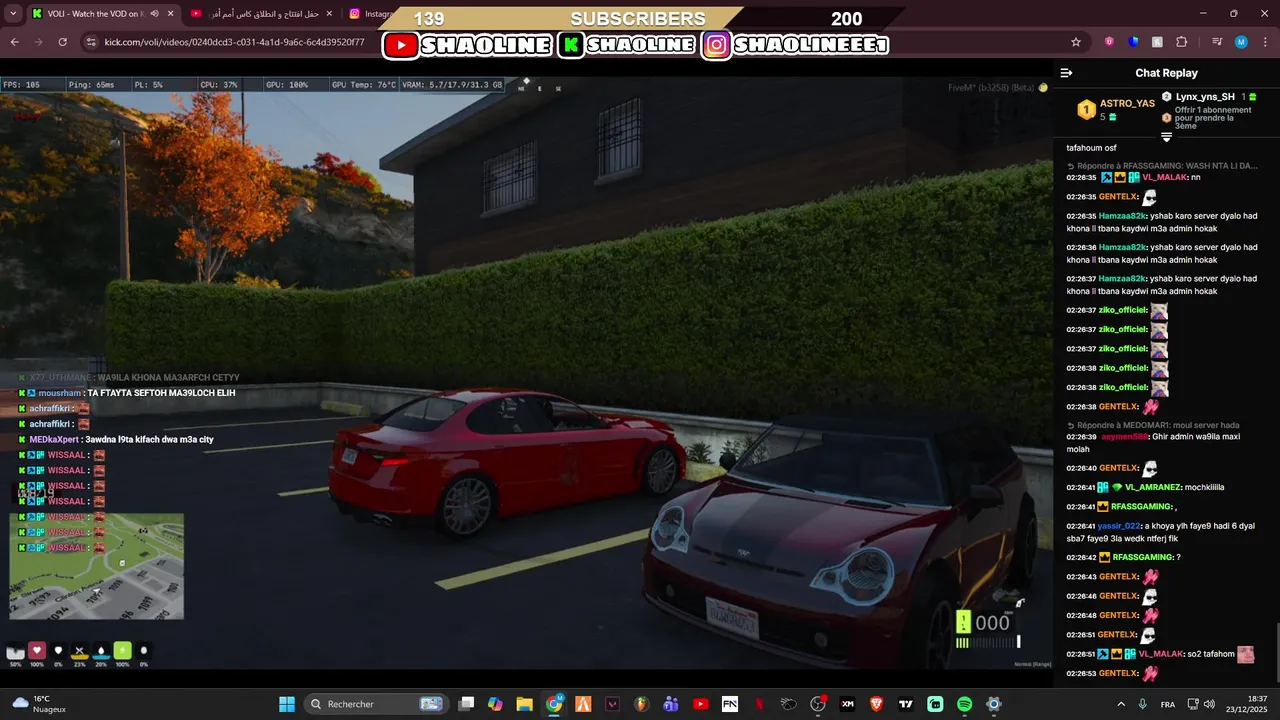Switch to the YouTube Arabic-titled tab
1280x720 pixels.
tap(263, 14)
